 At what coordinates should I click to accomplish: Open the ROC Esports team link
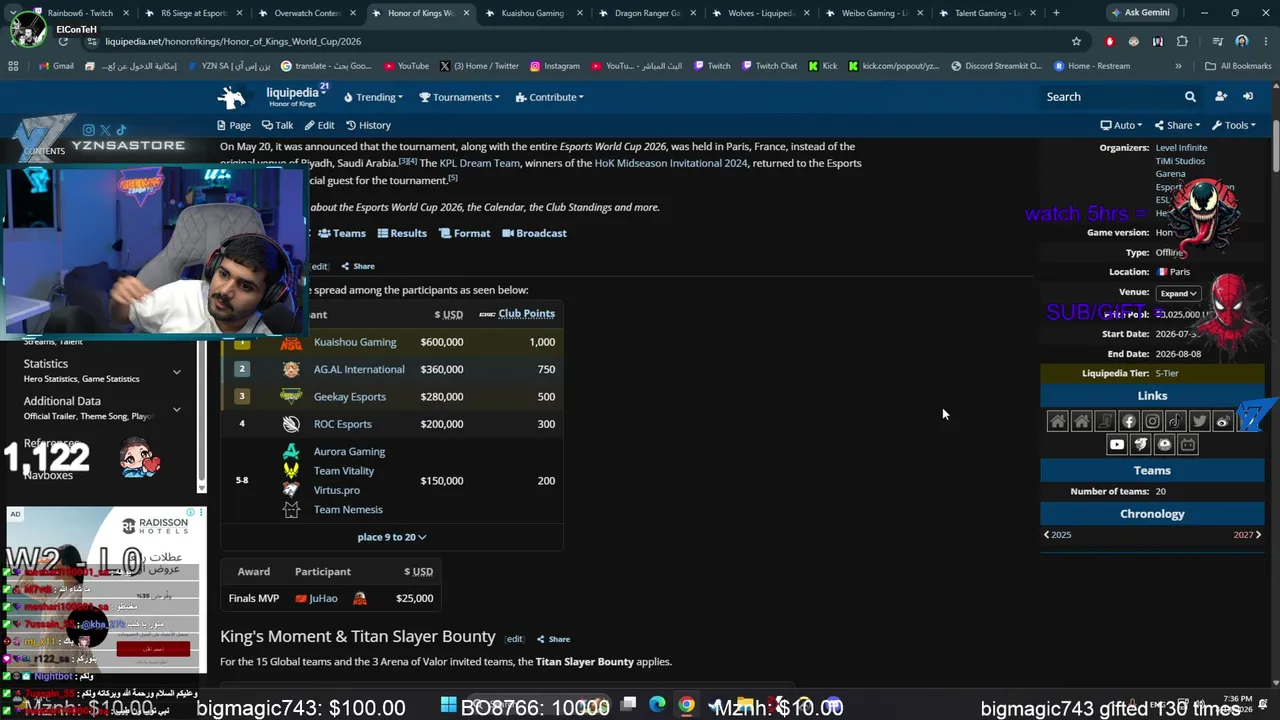coord(343,424)
